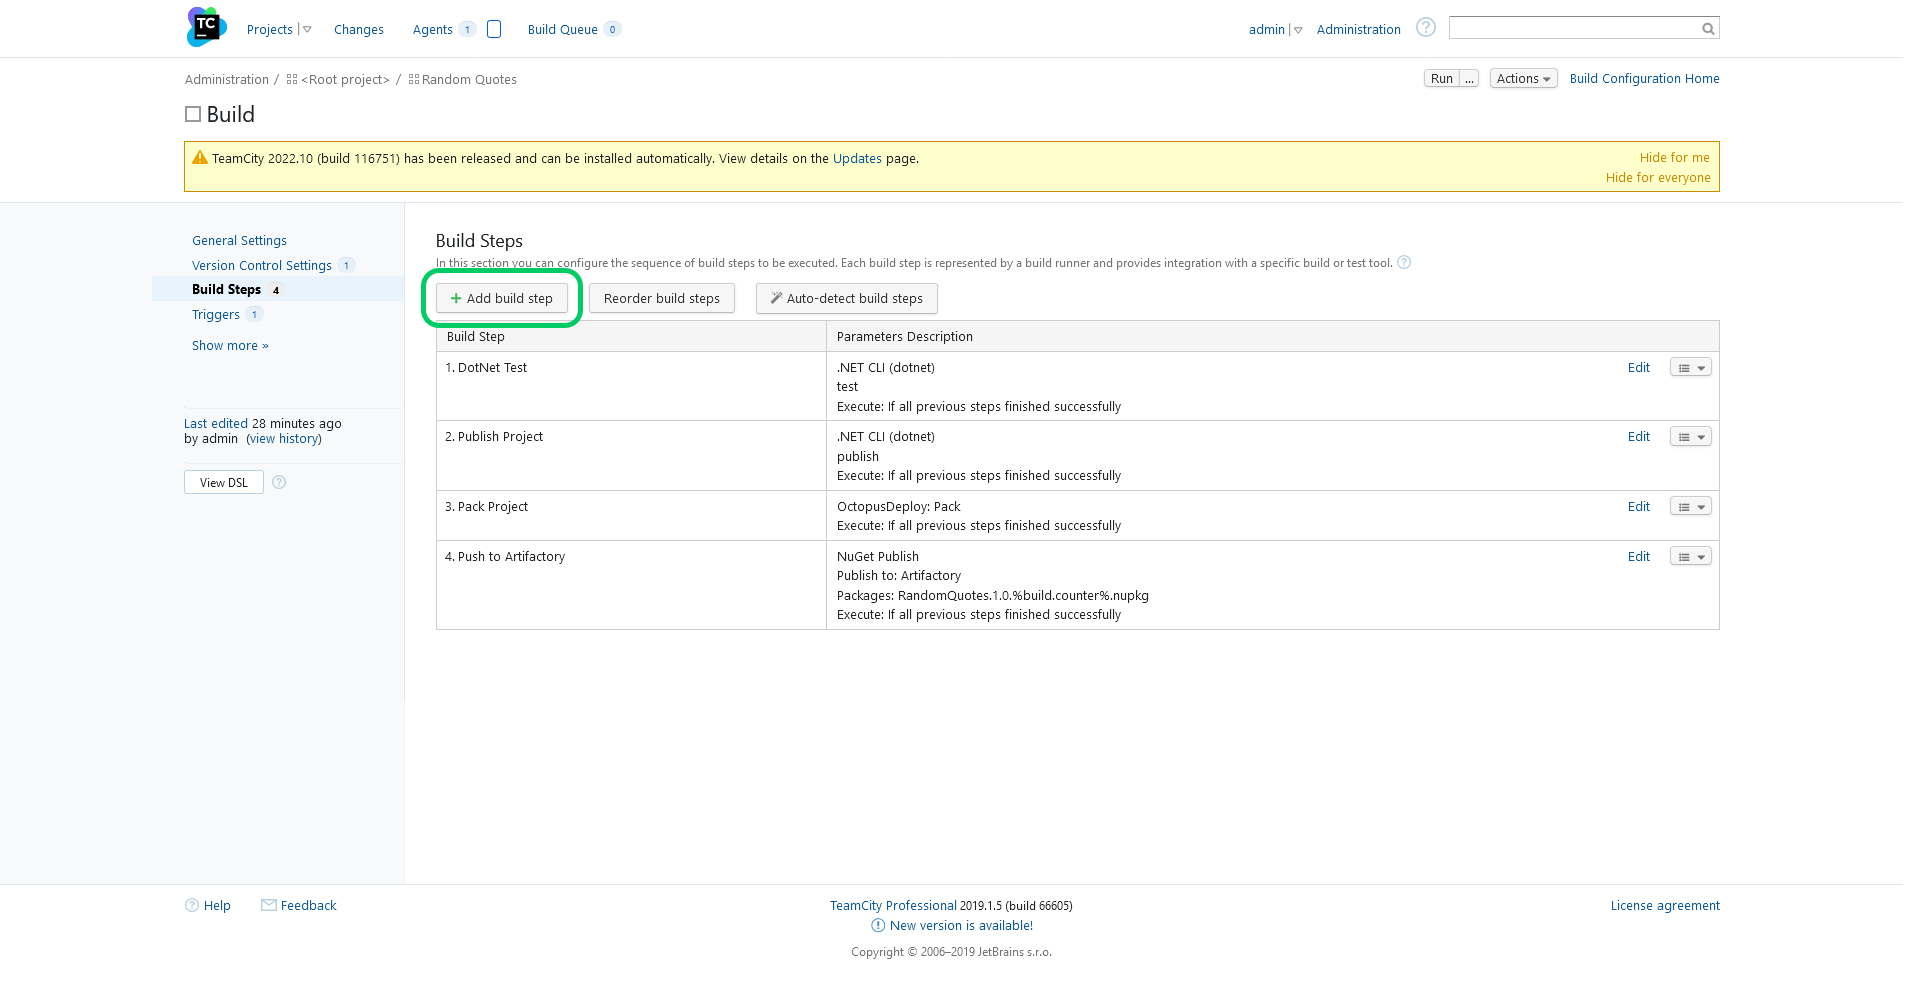Open Build Configuration Home link
This screenshot has height=995, width=1920.
click(x=1645, y=78)
